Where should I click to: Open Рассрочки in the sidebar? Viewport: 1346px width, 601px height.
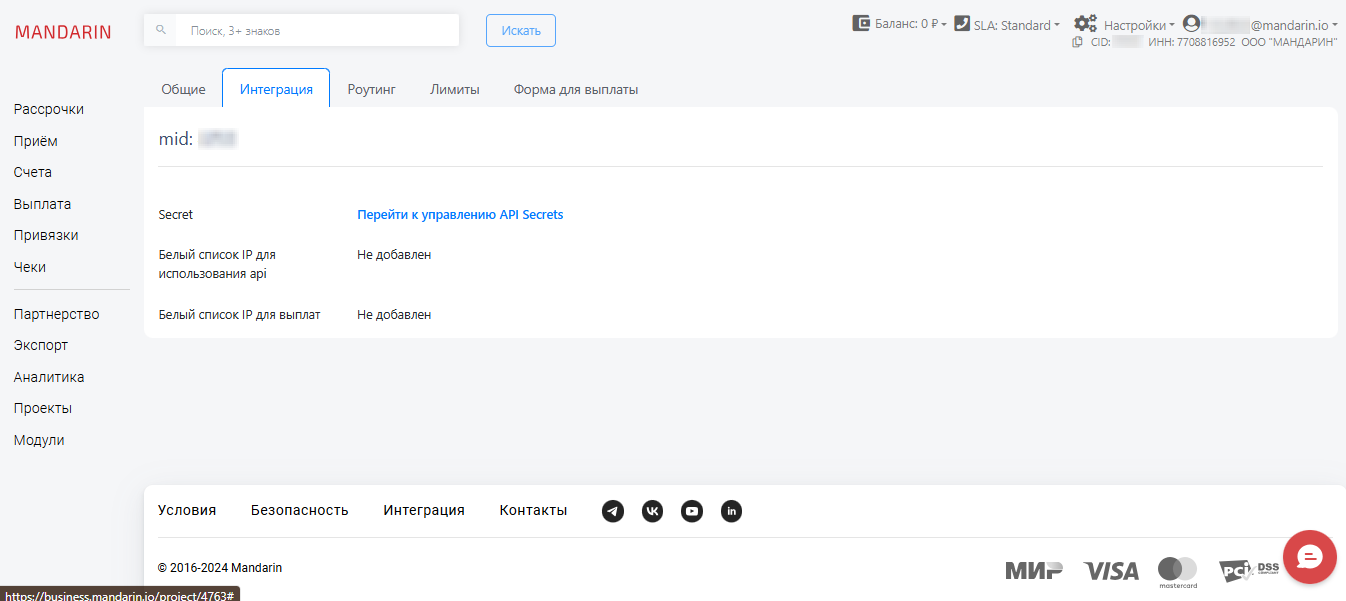point(49,109)
